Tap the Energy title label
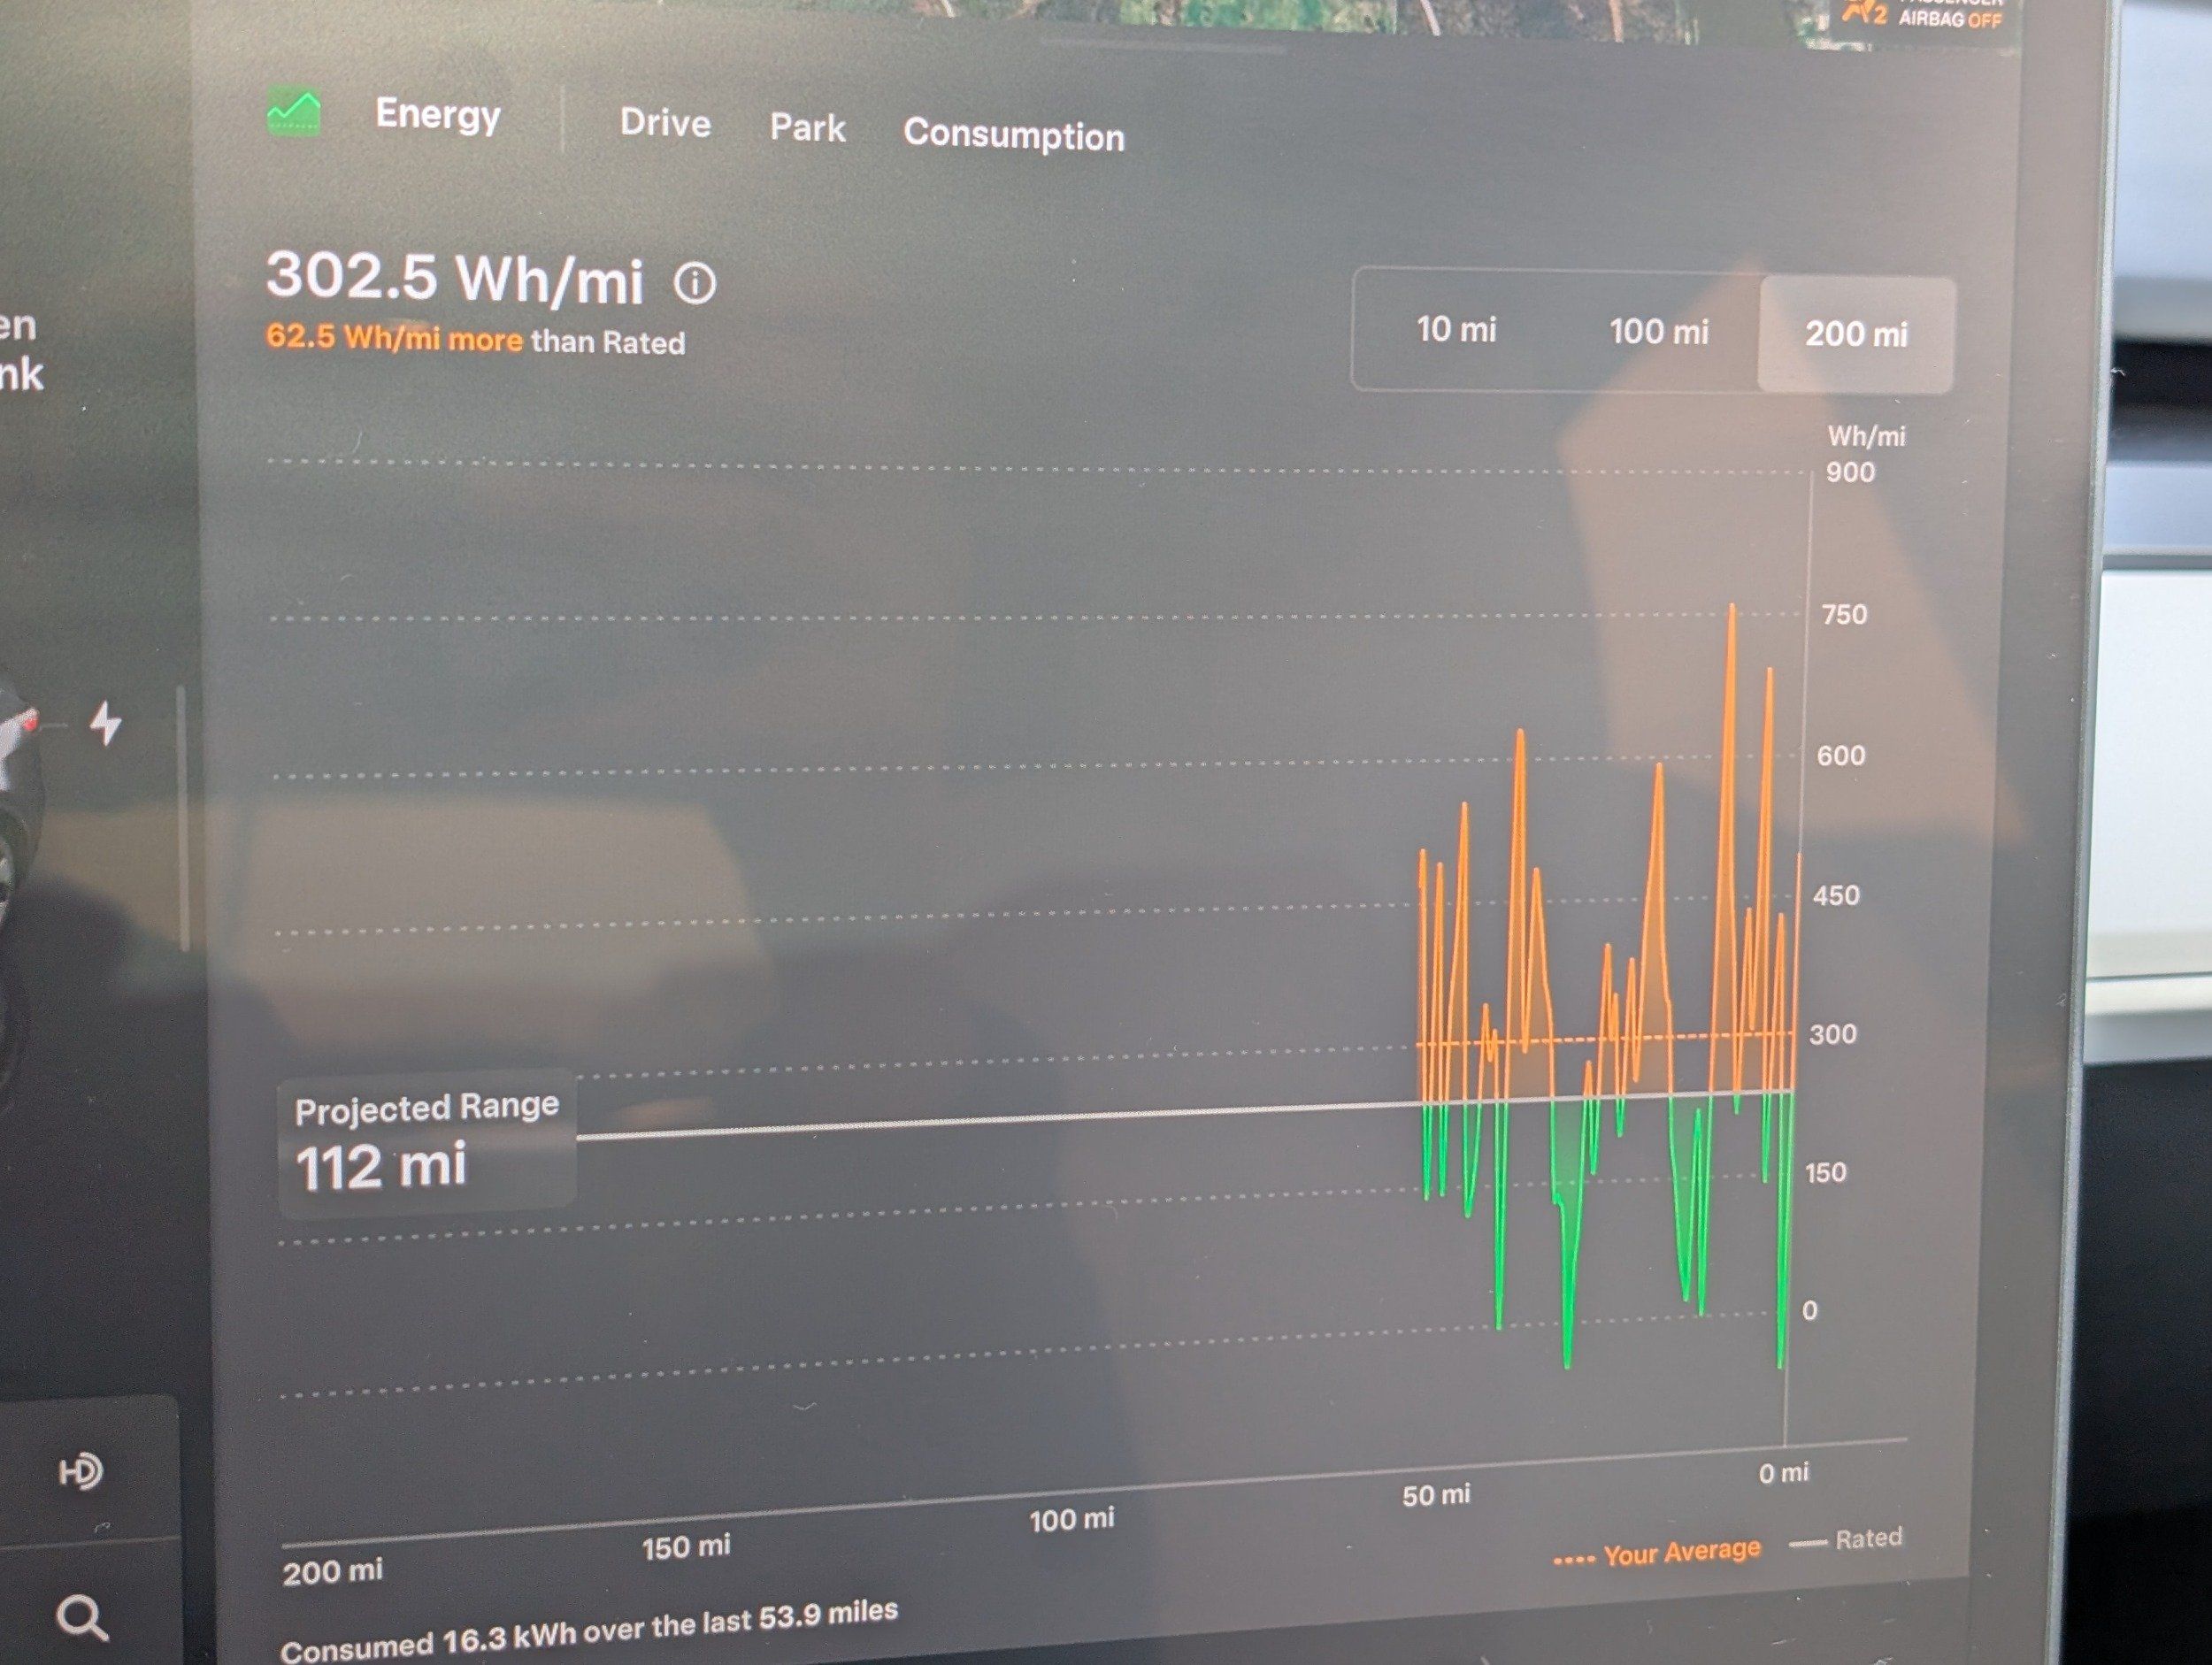The height and width of the screenshot is (1665, 2212). [x=437, y=115]
